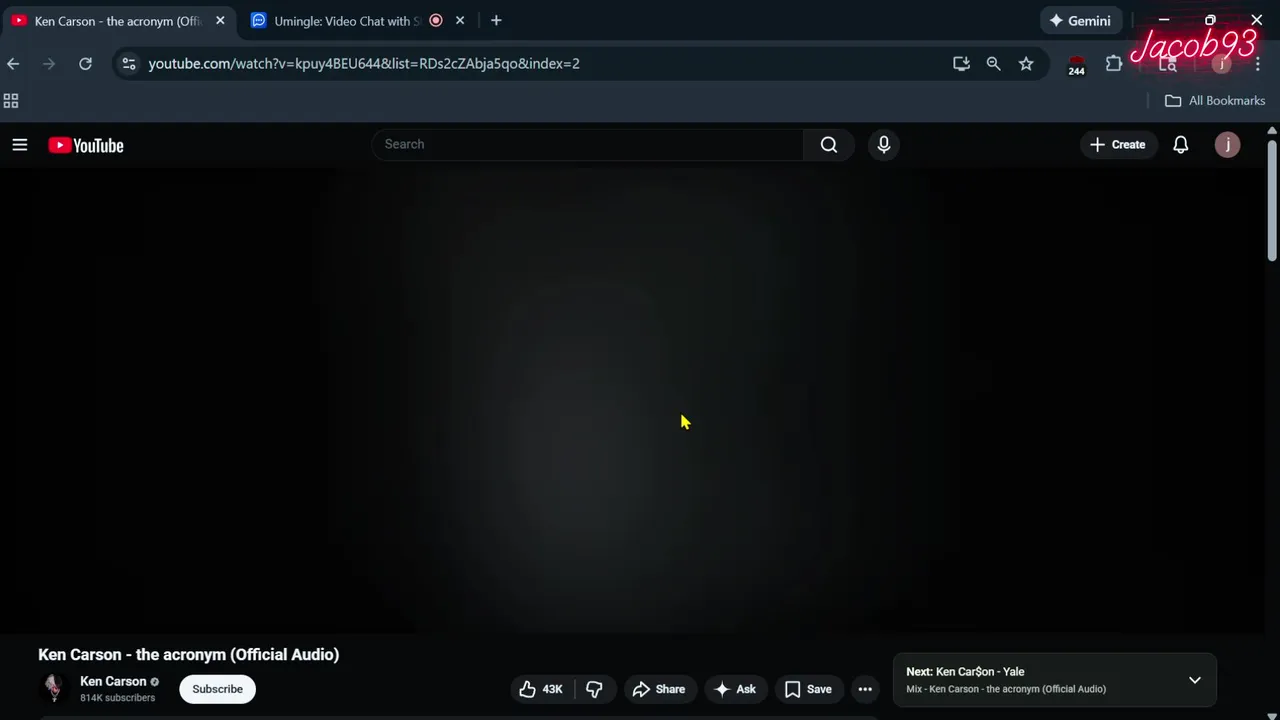Open the notifications bell
This screenshot has height=720, width=1280.
tap(1181, 145)
